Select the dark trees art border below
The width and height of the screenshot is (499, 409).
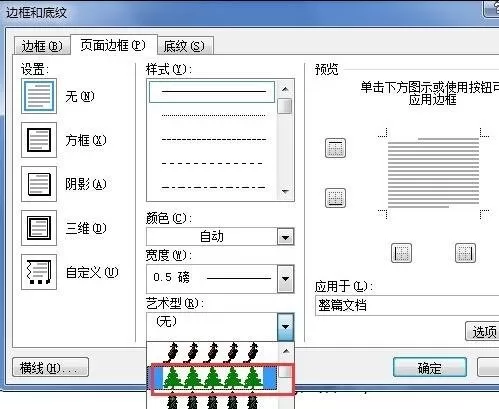[212, 400]
